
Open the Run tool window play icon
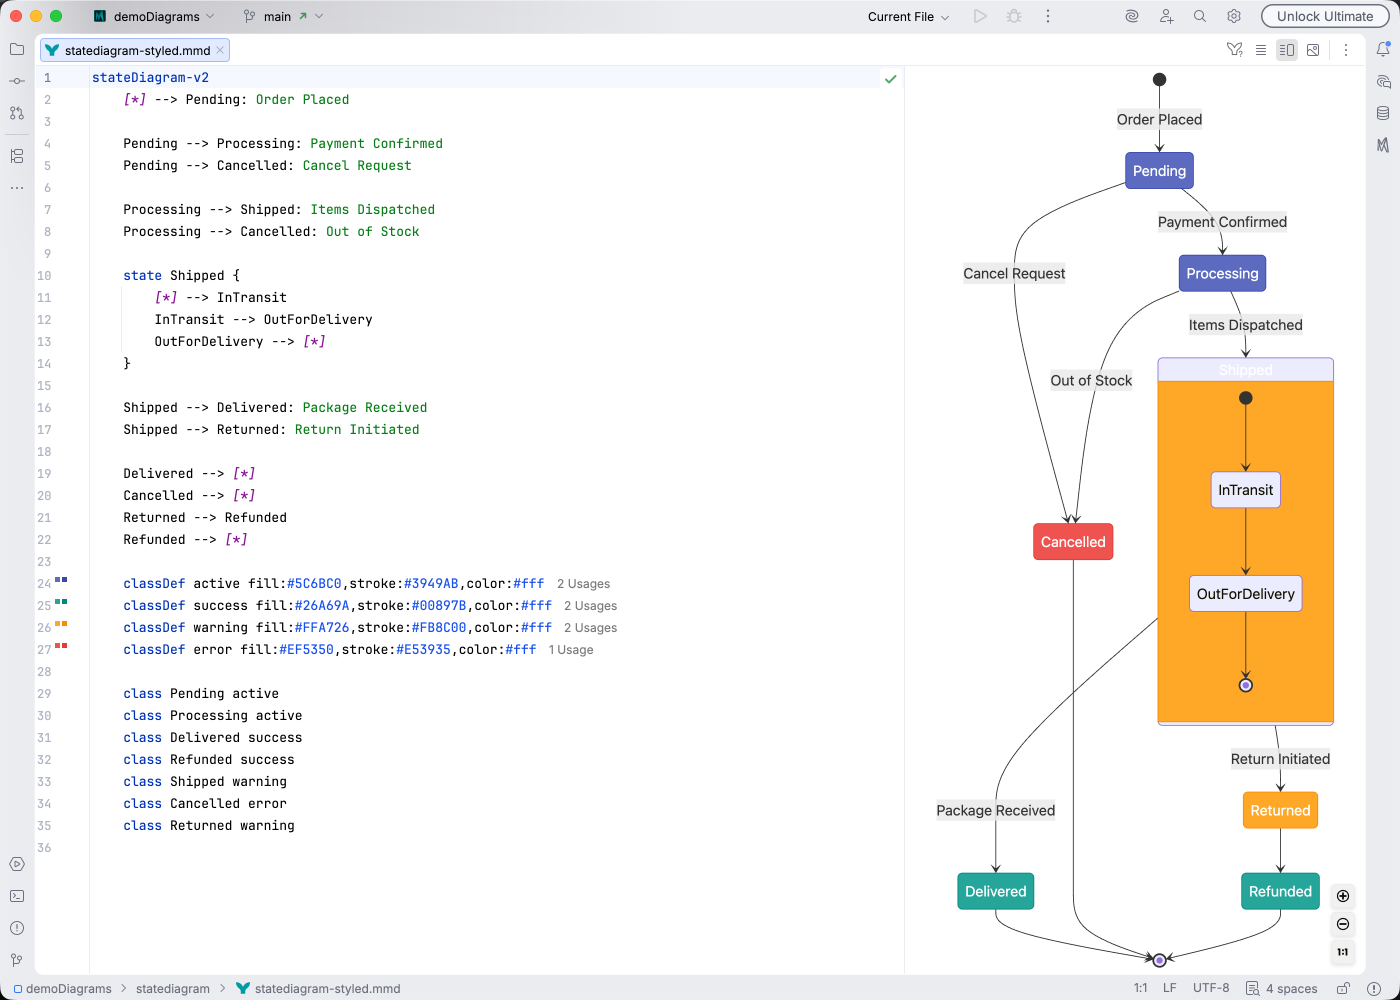(17, 864)
